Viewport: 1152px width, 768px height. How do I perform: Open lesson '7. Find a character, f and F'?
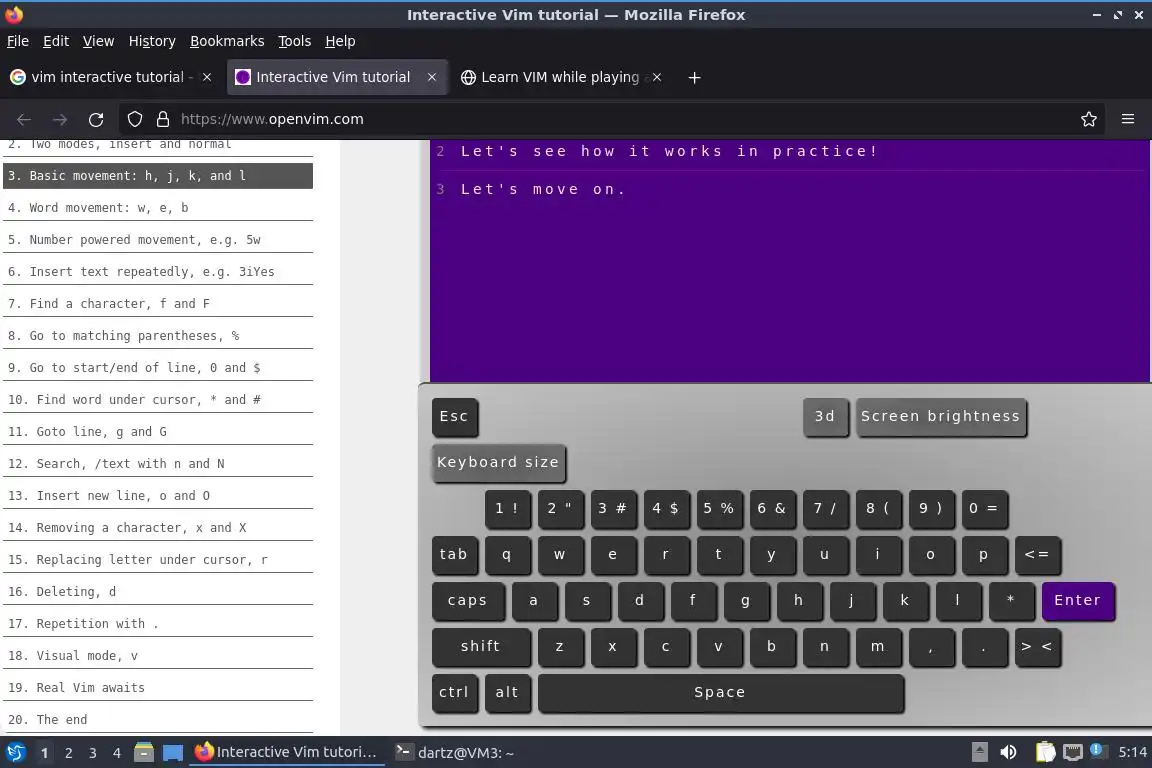(x=158, y=304)
